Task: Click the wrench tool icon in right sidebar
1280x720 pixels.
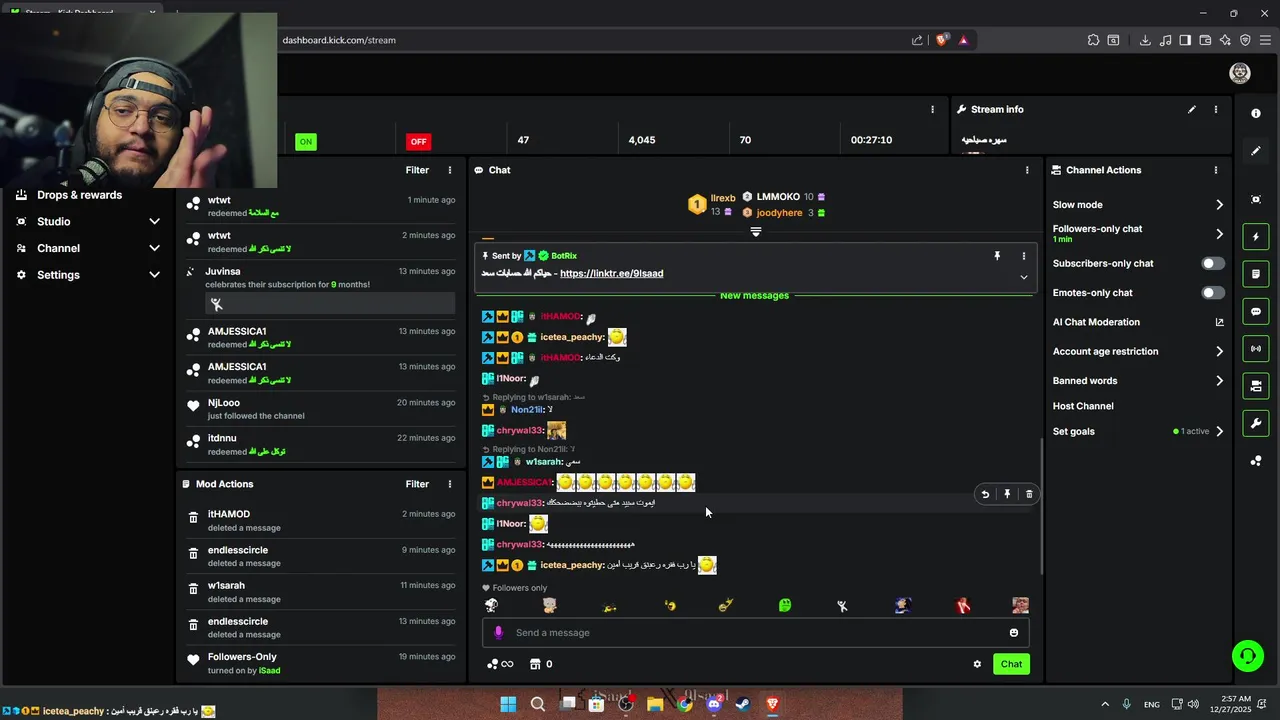Action: pyautogui.click(x=1256, y=424)
